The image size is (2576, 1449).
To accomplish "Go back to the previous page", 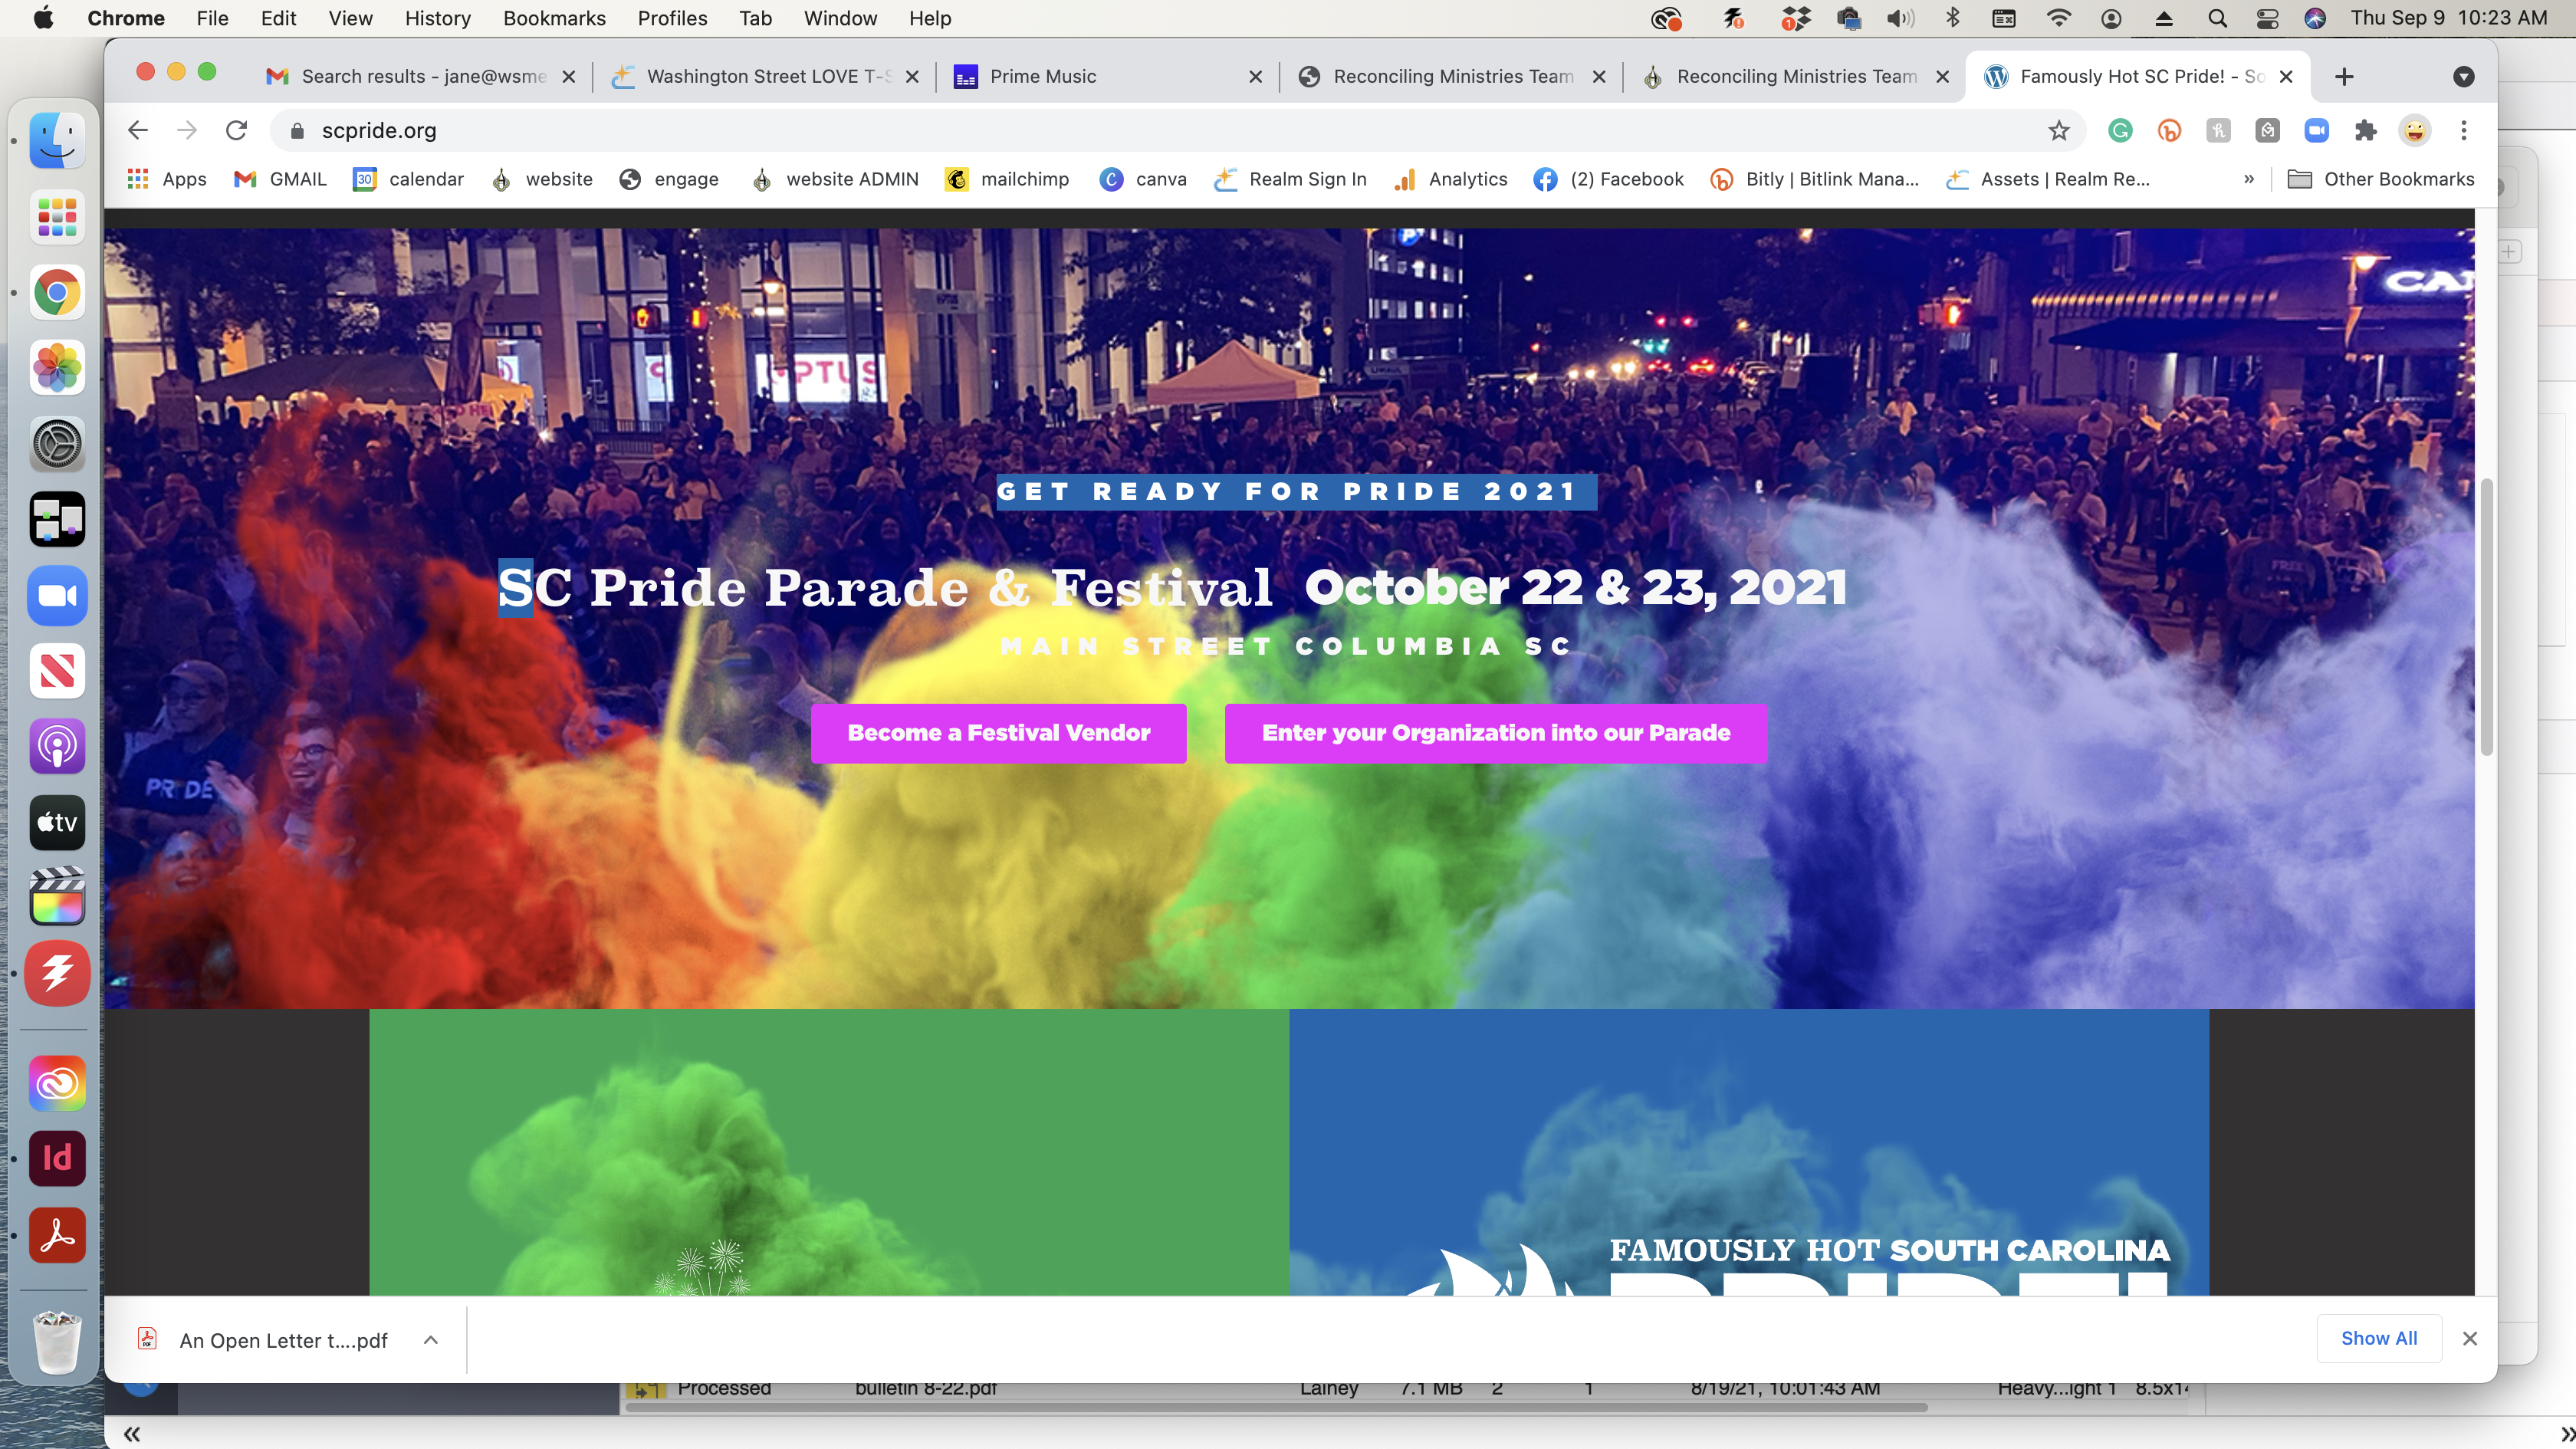I will 138,130.
